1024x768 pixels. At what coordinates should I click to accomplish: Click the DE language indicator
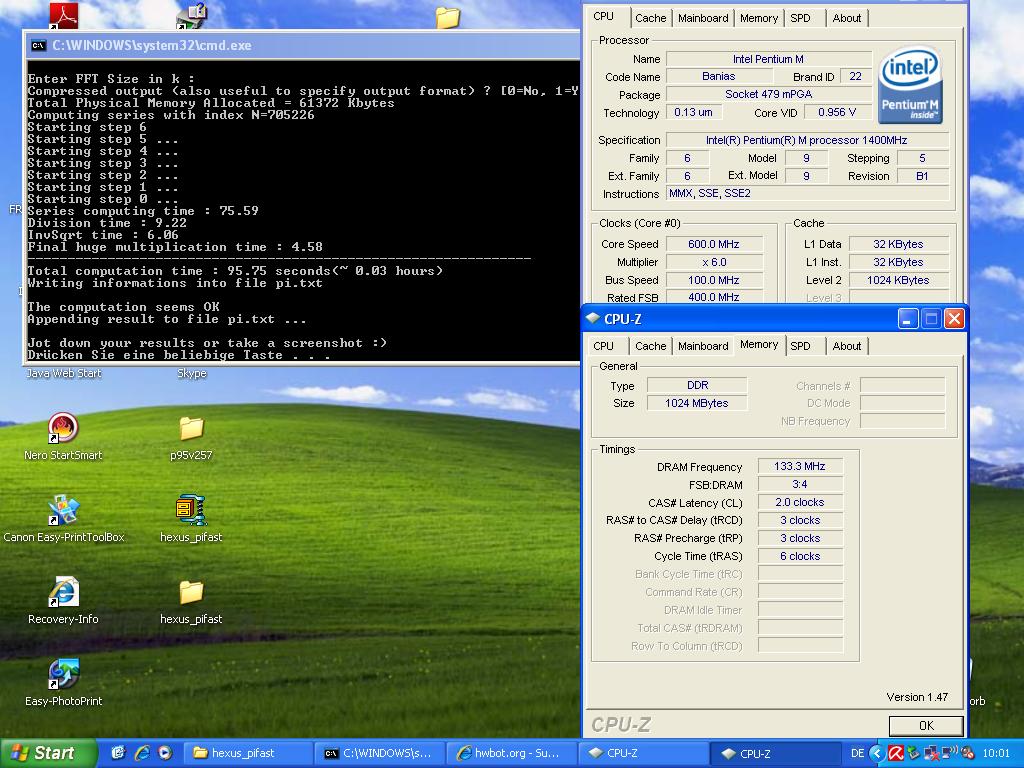857,753
